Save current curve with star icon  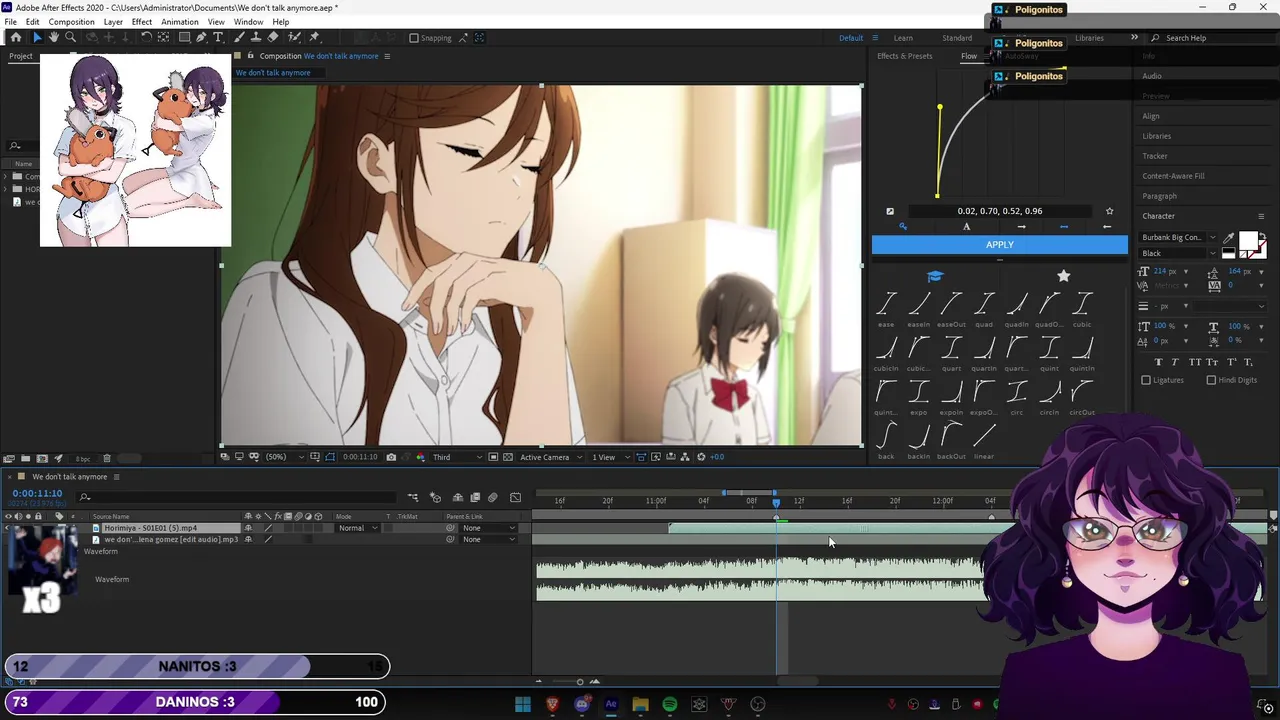point(1109,211)
